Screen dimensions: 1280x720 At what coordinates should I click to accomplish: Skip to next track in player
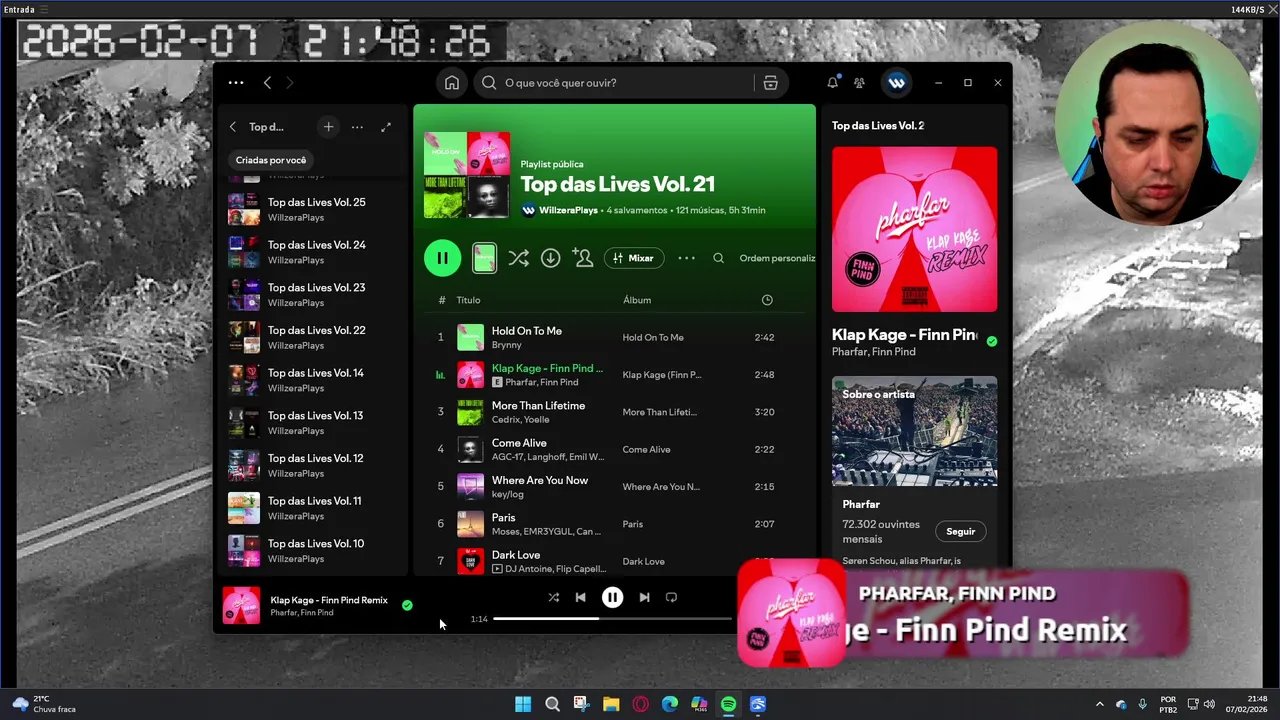[x=644, y=597]
